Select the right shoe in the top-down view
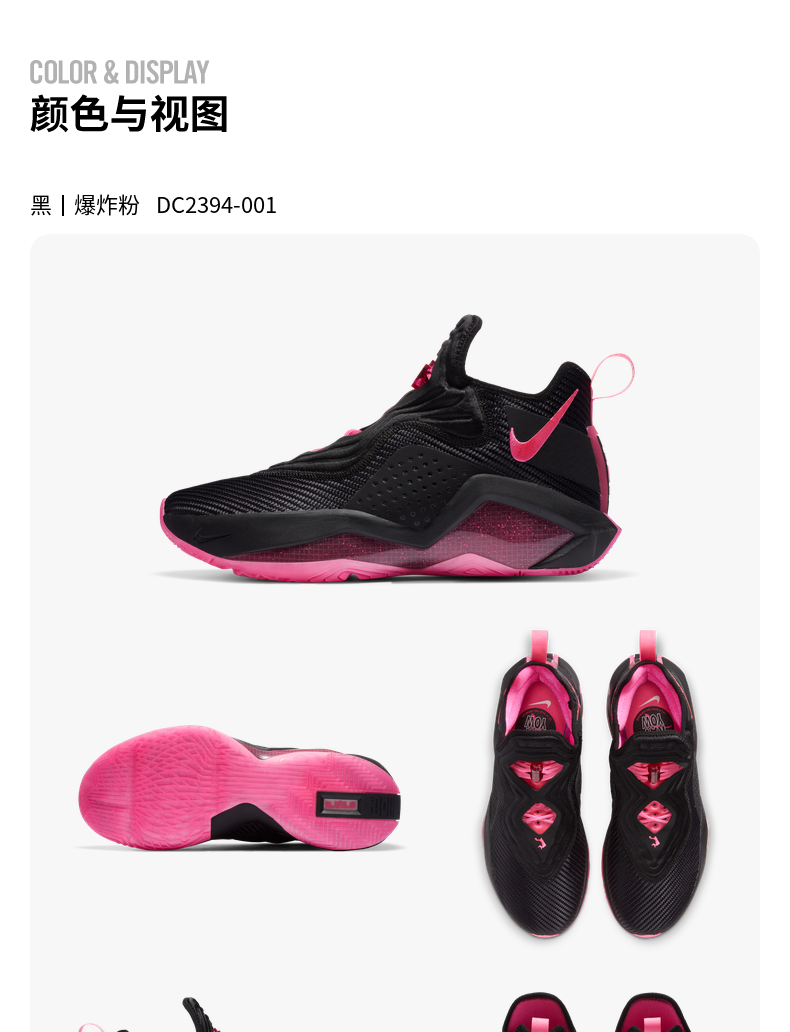Viewport: 790px width, 1032px height. (x=655, y=781)
